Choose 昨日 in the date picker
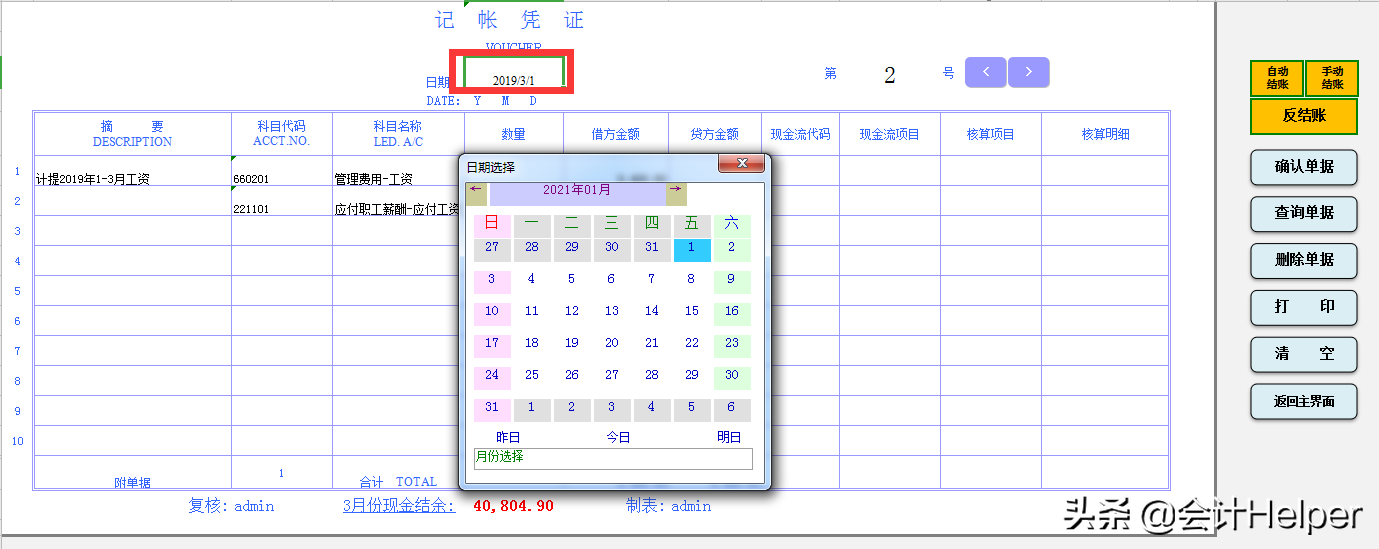This screenshot has width=1379, height=549. click(x=508, y=437)
